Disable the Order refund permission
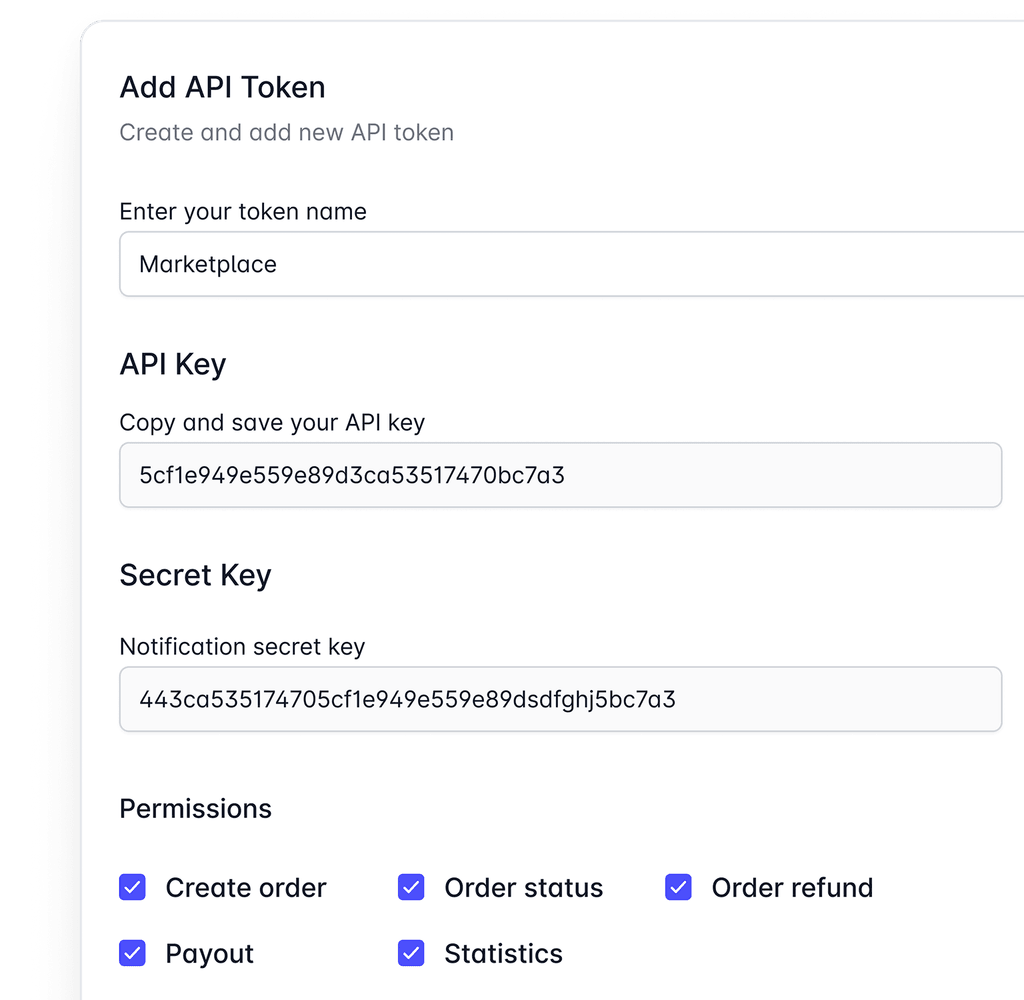Viewport: 1024px width, 1000px height. click(x=678, y=887)
